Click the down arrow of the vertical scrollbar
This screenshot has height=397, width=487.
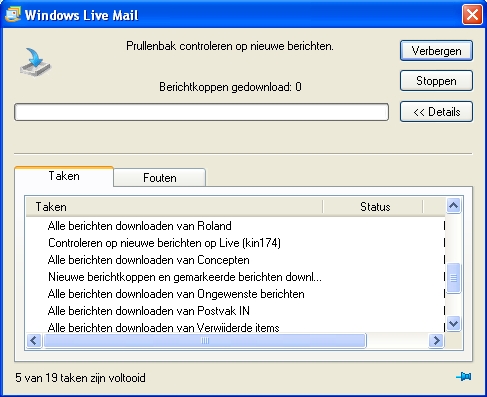pos(453,323)
